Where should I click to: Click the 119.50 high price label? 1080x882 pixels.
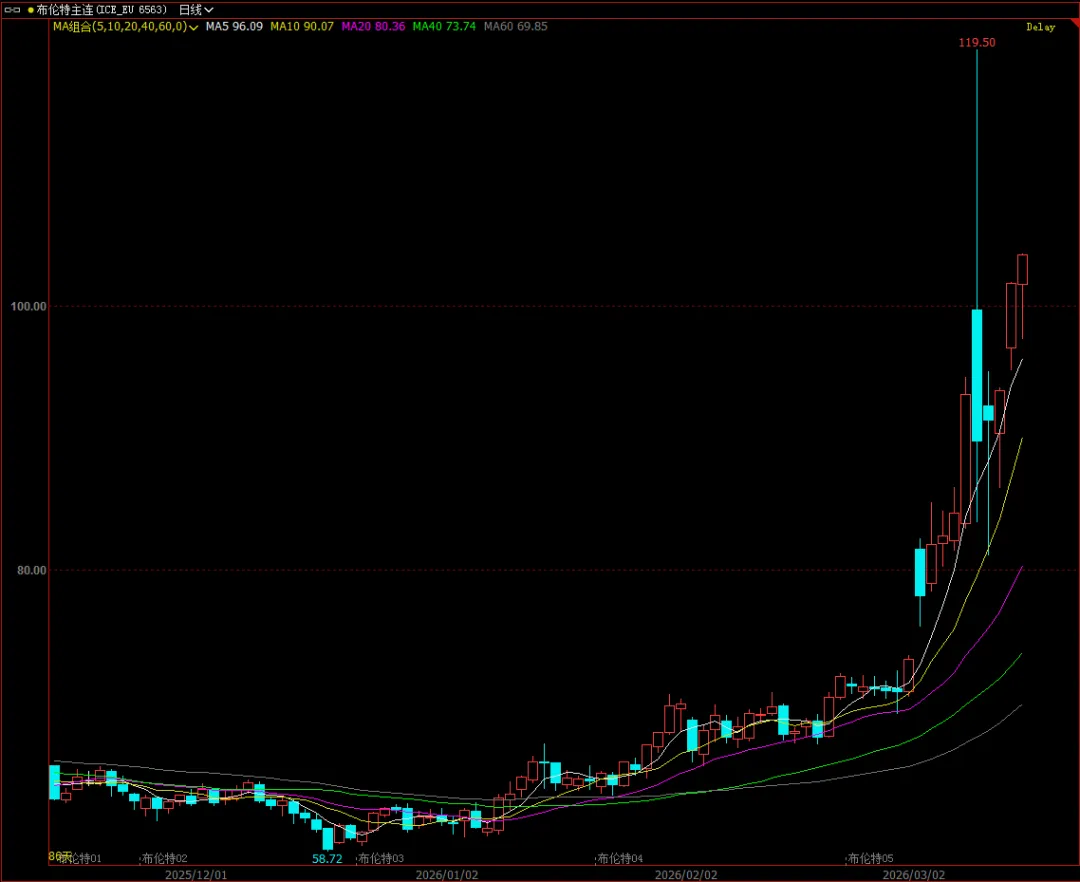click(977, 43)
